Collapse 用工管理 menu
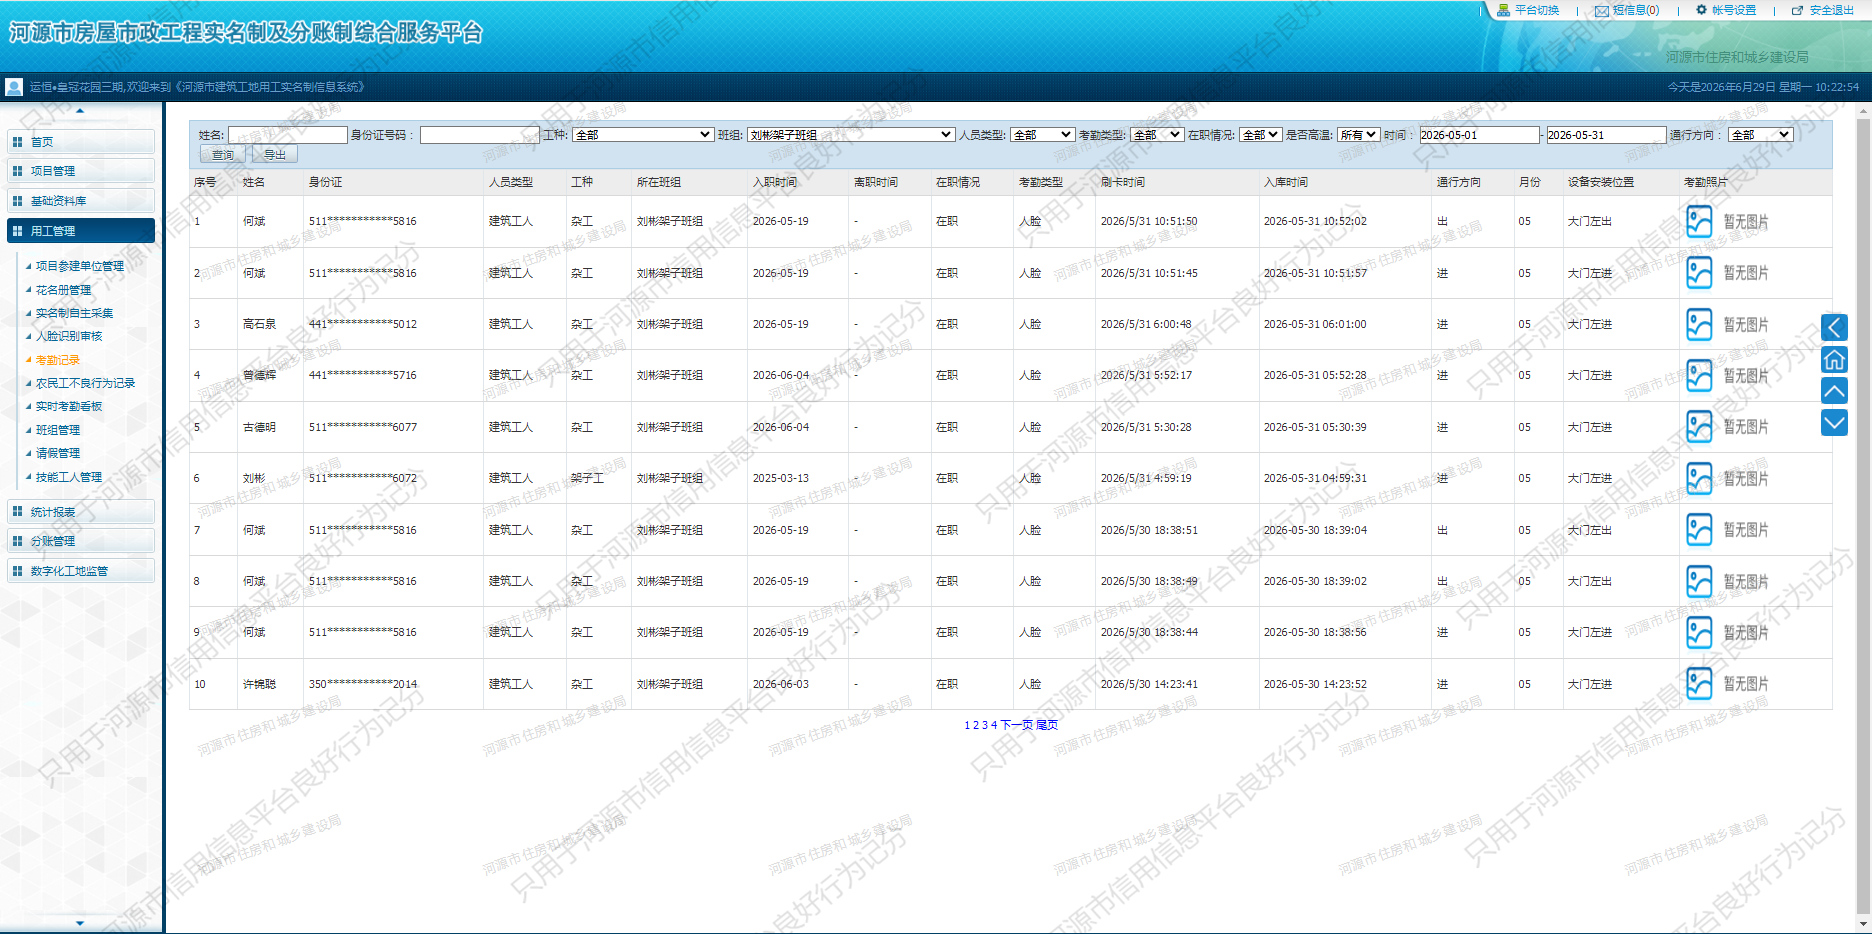Viewport: 1872px width, 934px height. (x=81, y=231)
